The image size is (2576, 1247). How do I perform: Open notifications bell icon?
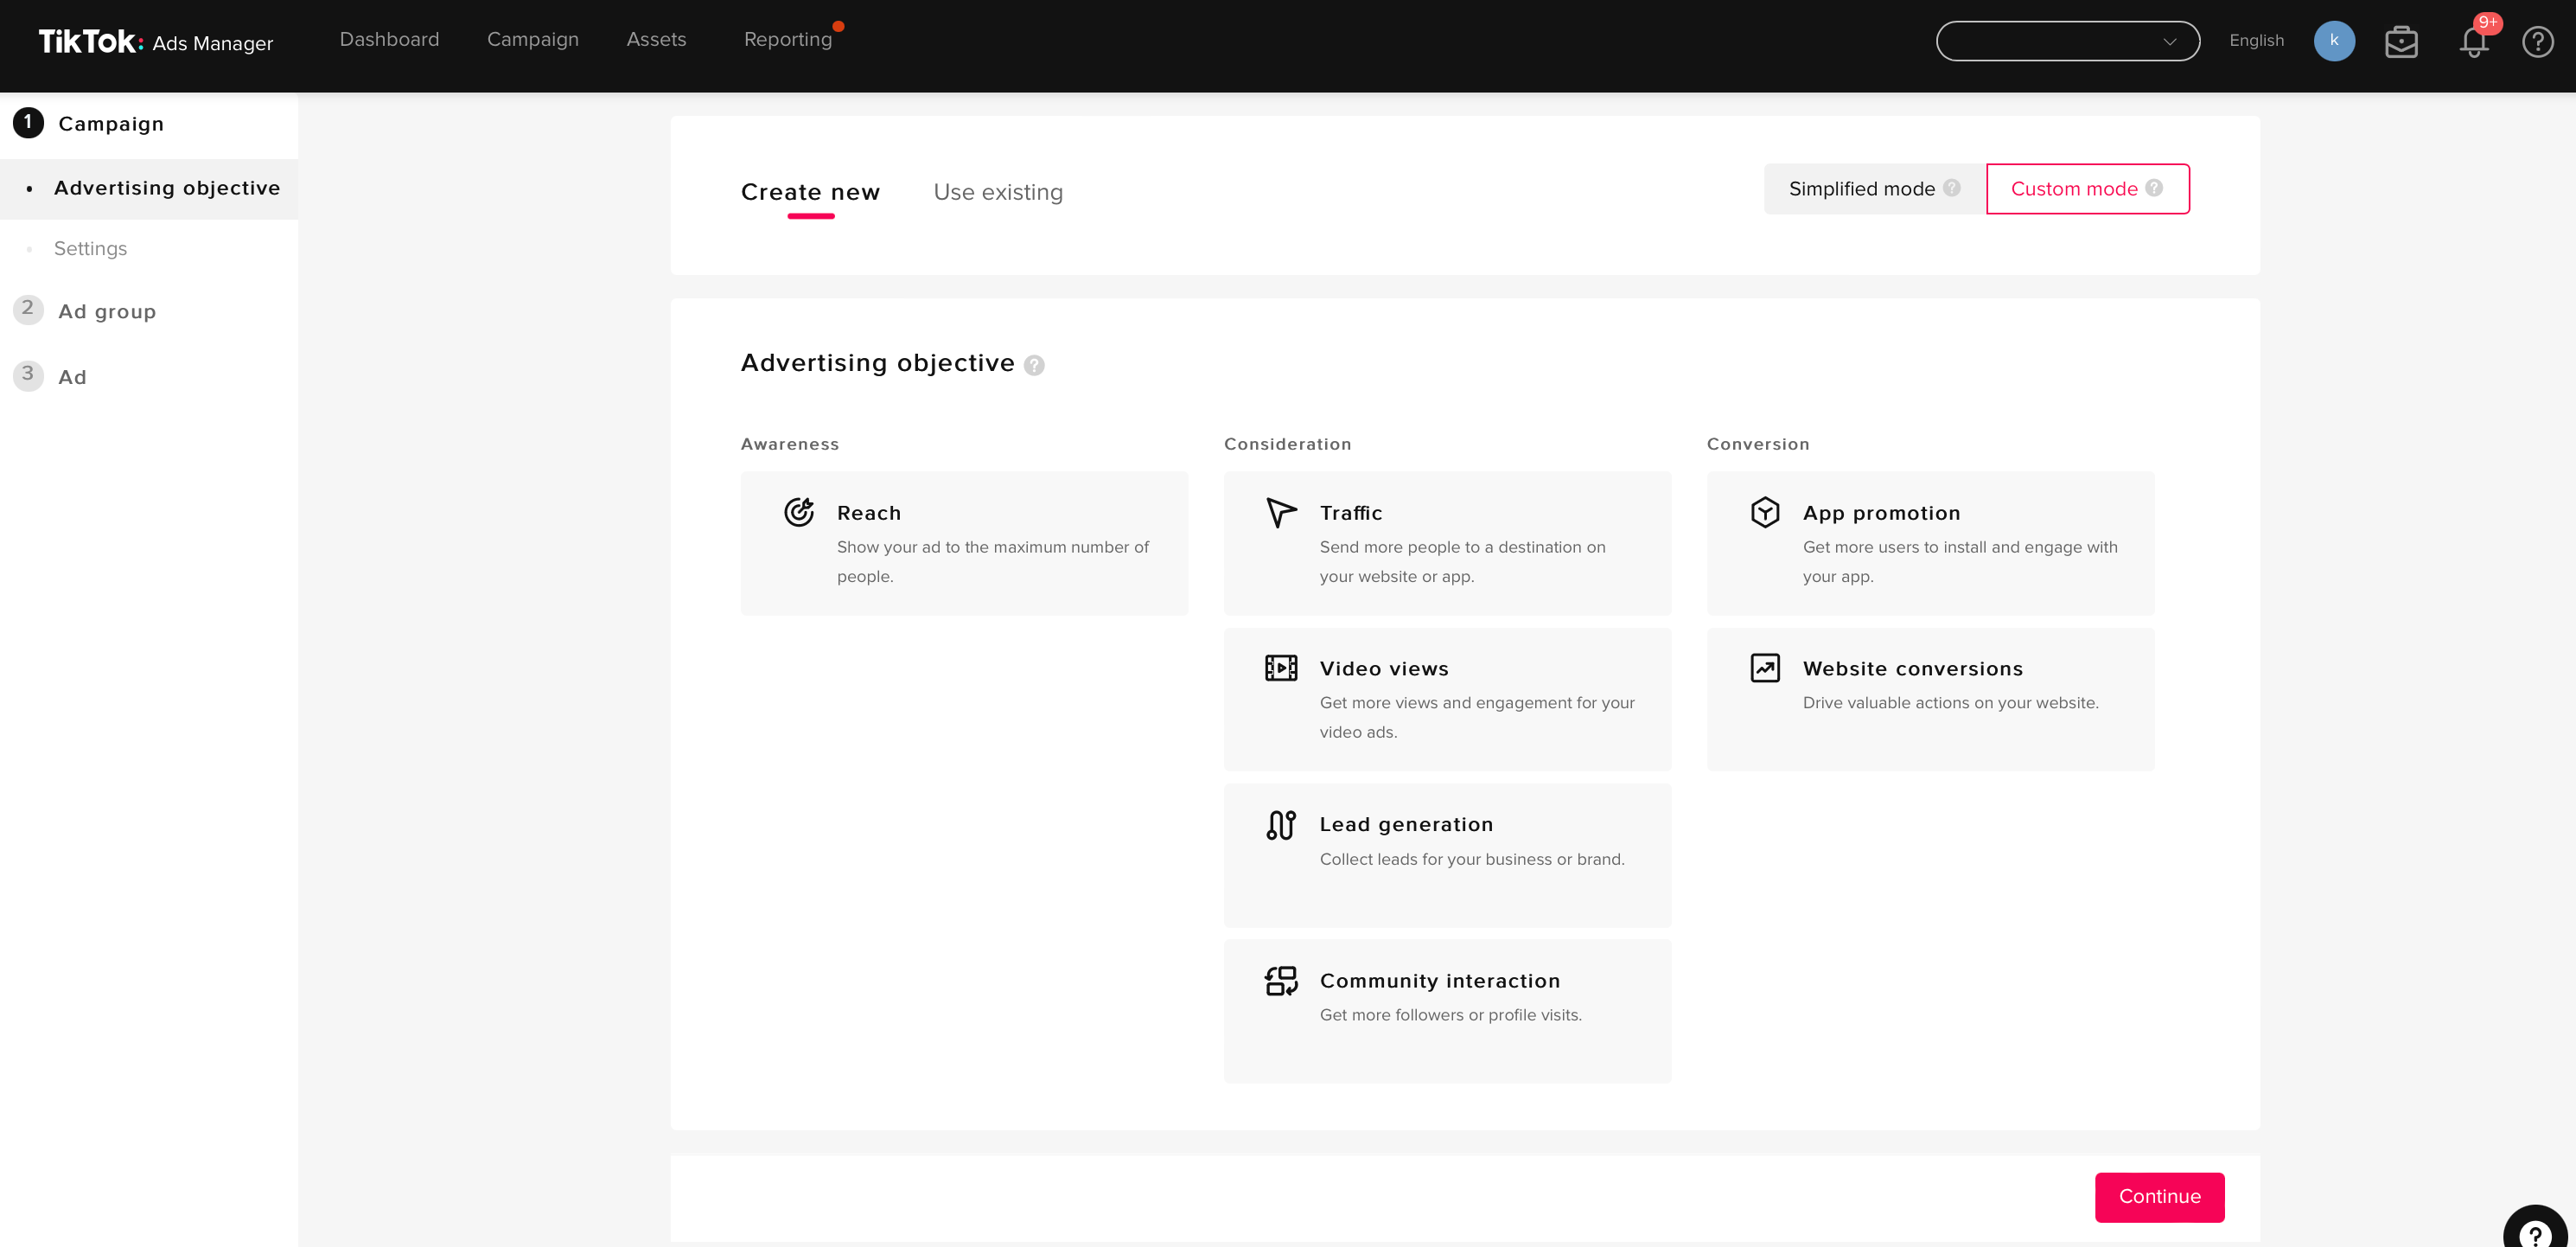2474,43
